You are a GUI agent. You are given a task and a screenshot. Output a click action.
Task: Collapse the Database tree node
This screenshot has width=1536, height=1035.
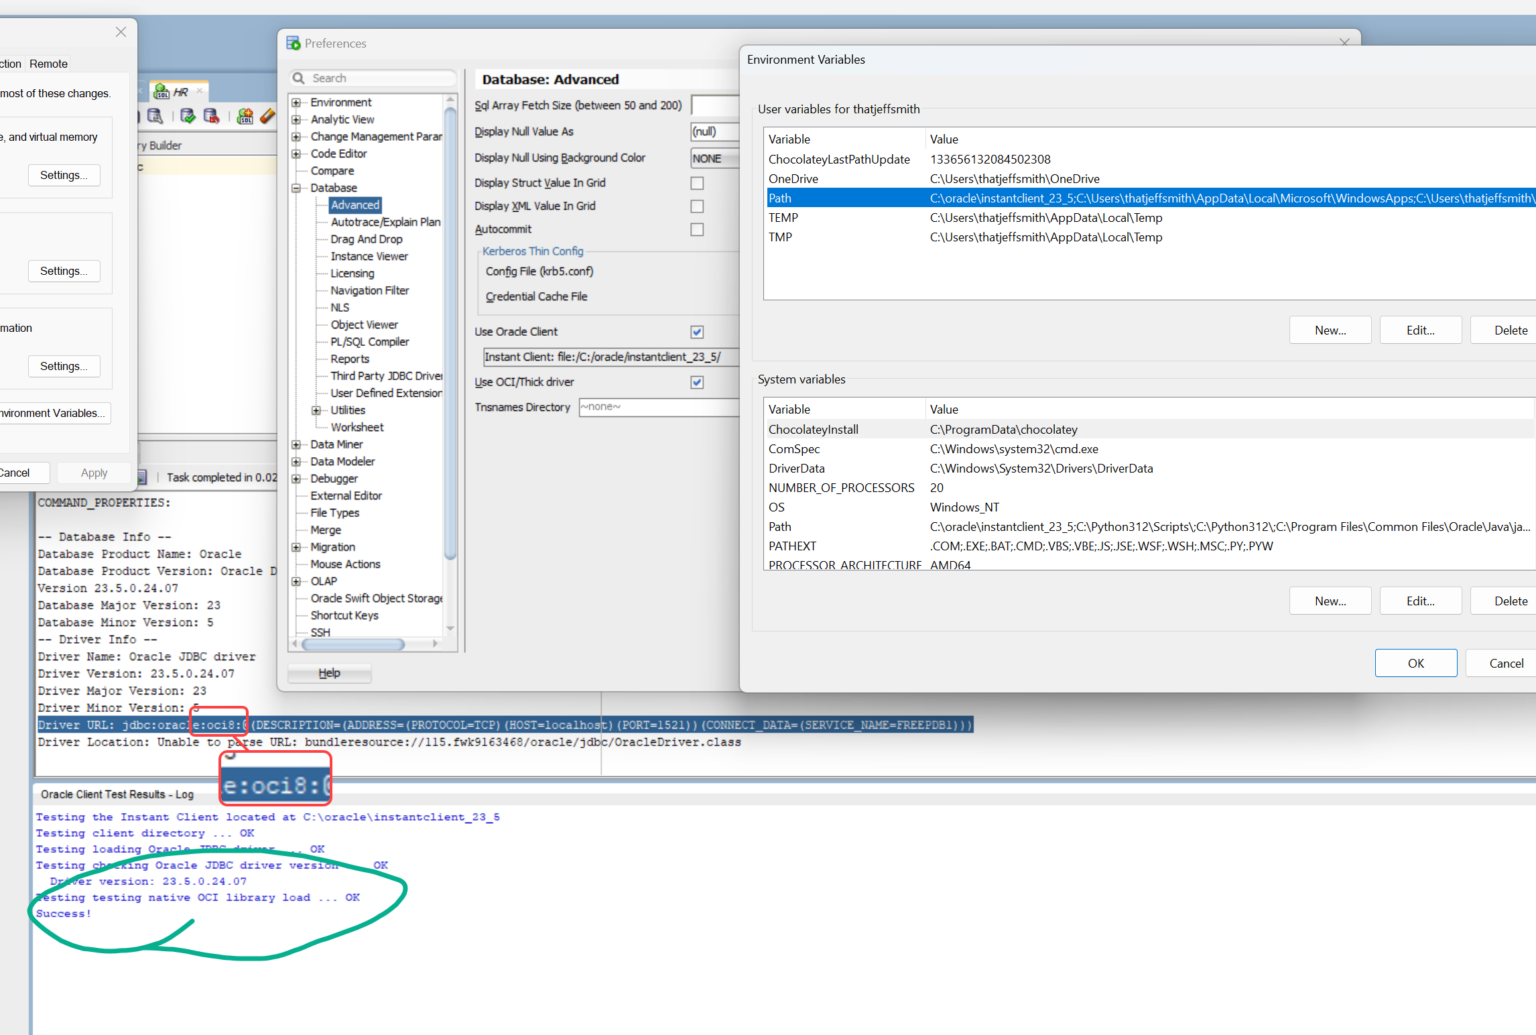(x=296, y=188)
